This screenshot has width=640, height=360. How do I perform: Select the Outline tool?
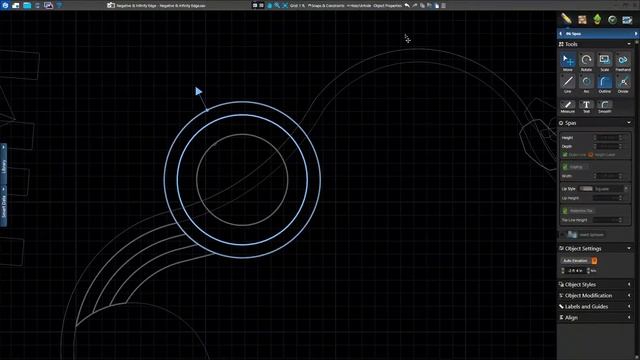604,84
